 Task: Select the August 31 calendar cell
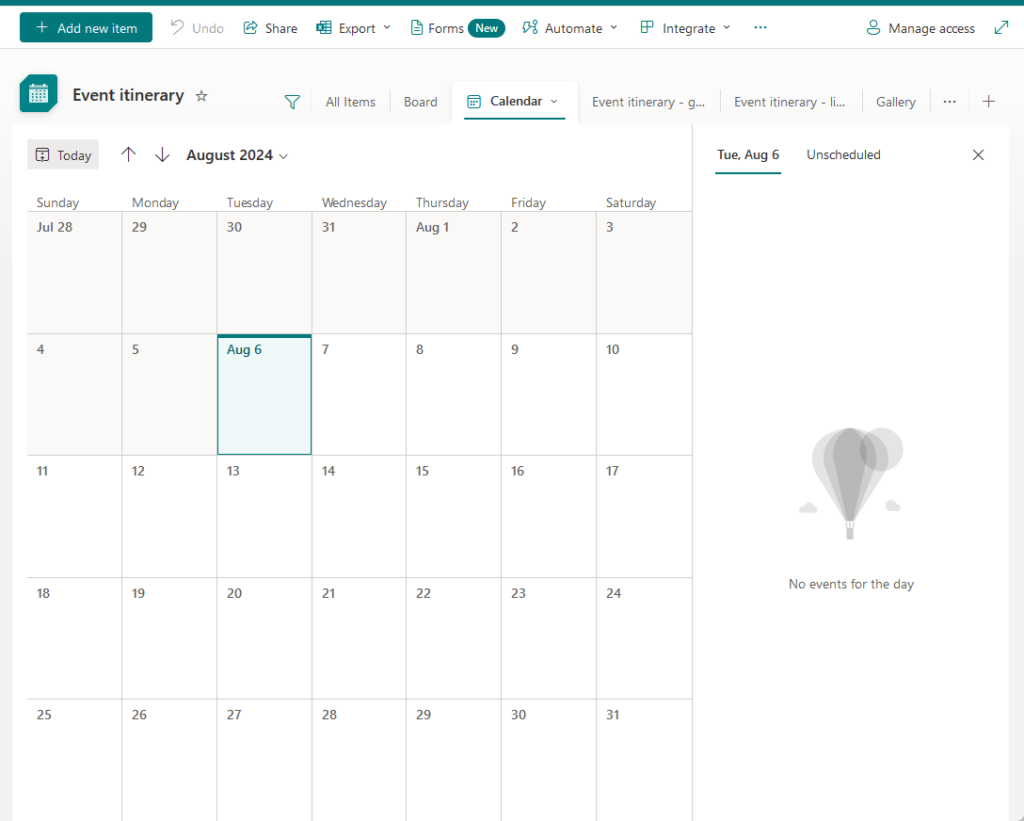coord(643,760)
